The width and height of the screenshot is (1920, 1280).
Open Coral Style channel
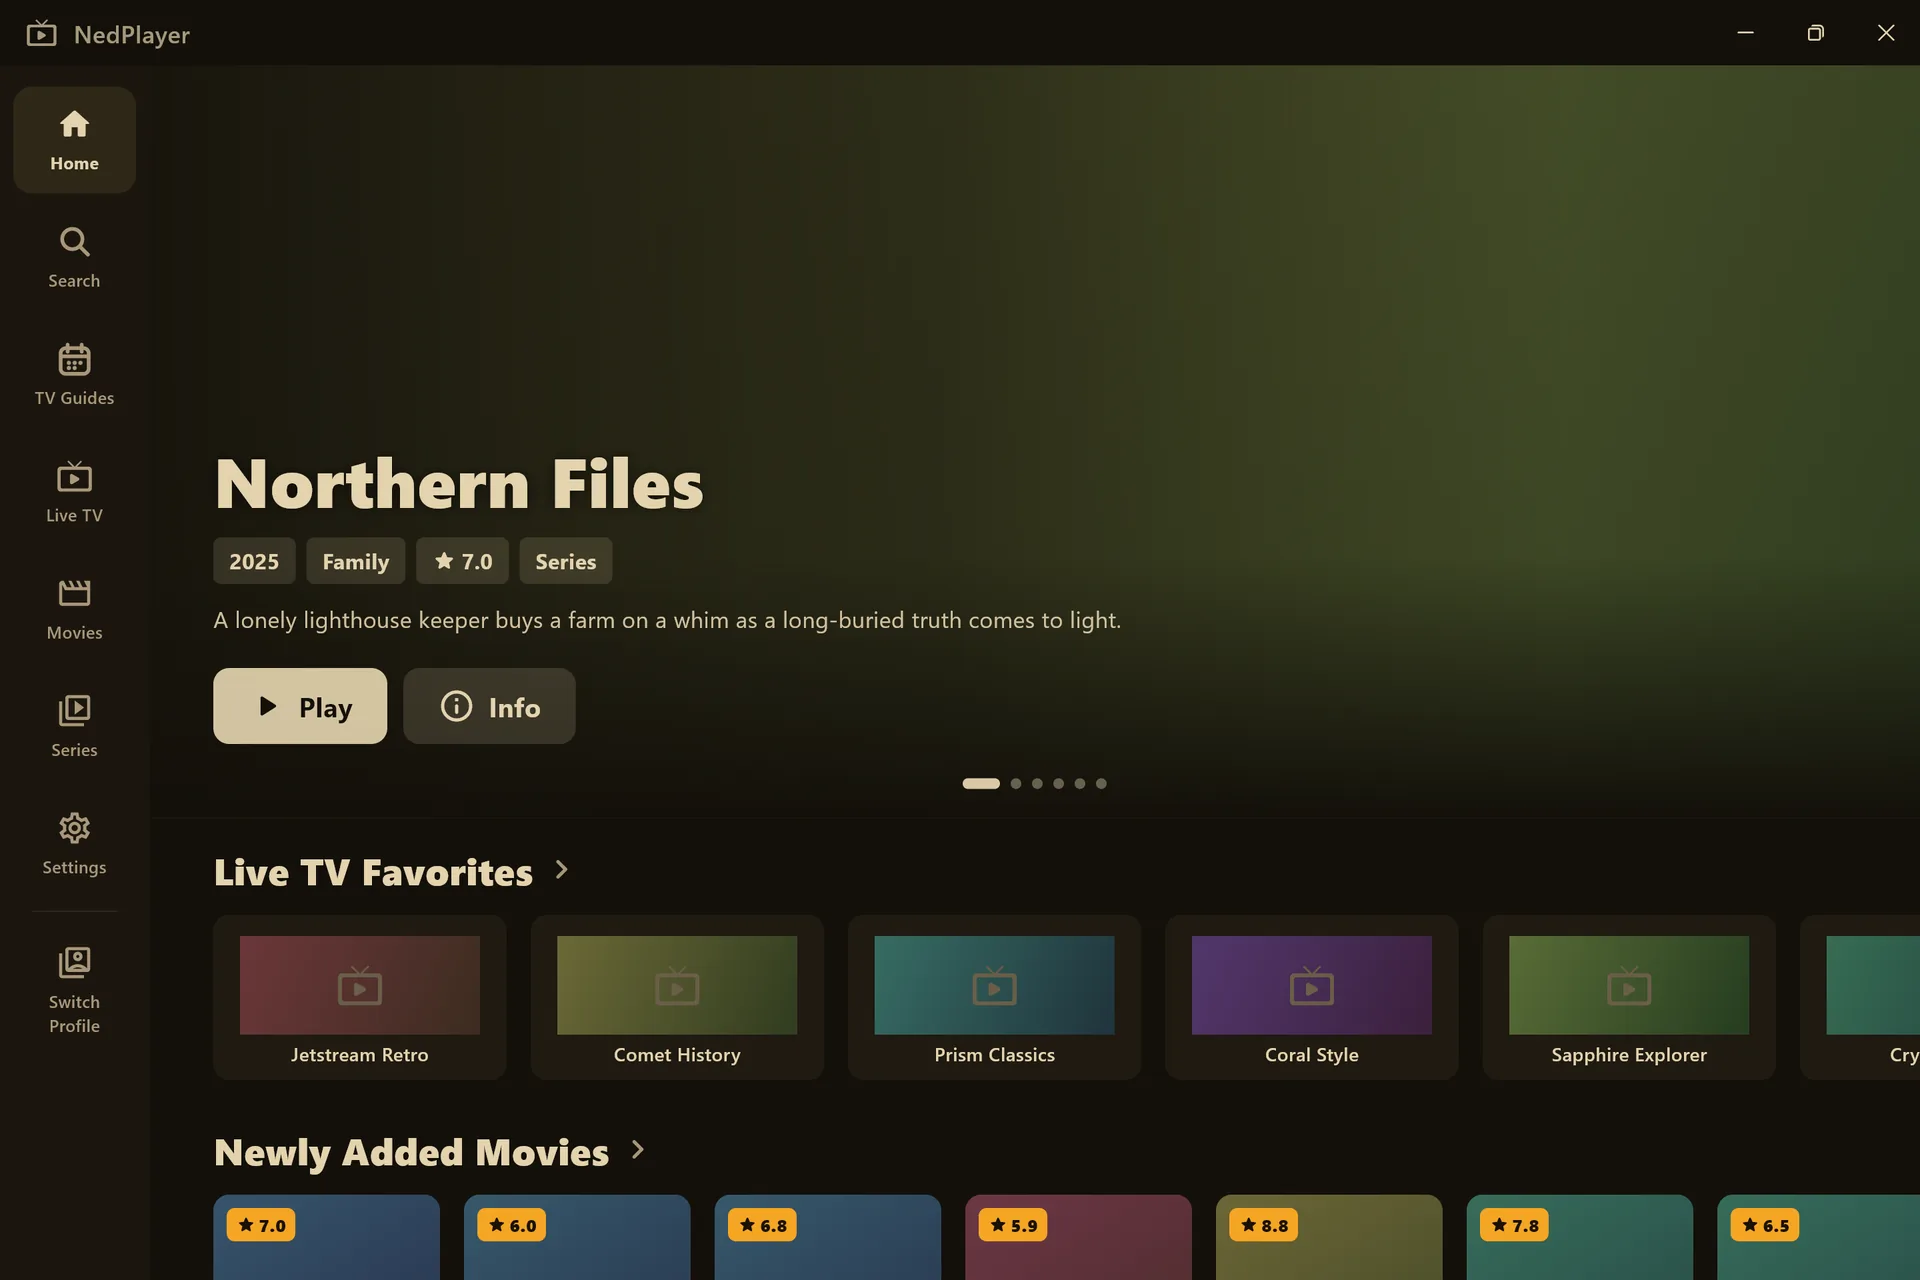tap(1312, 997)
